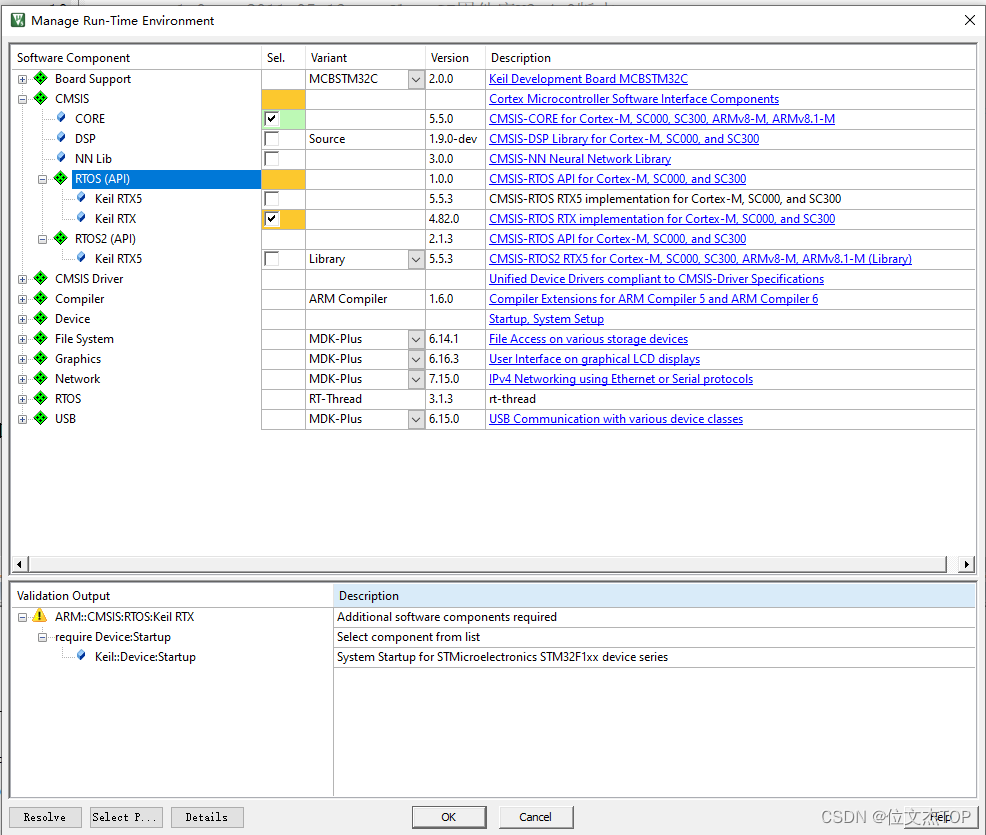Viewport: 986px width, 835px height.
Task: Click the File System green diamond icon
Action: 41,338
